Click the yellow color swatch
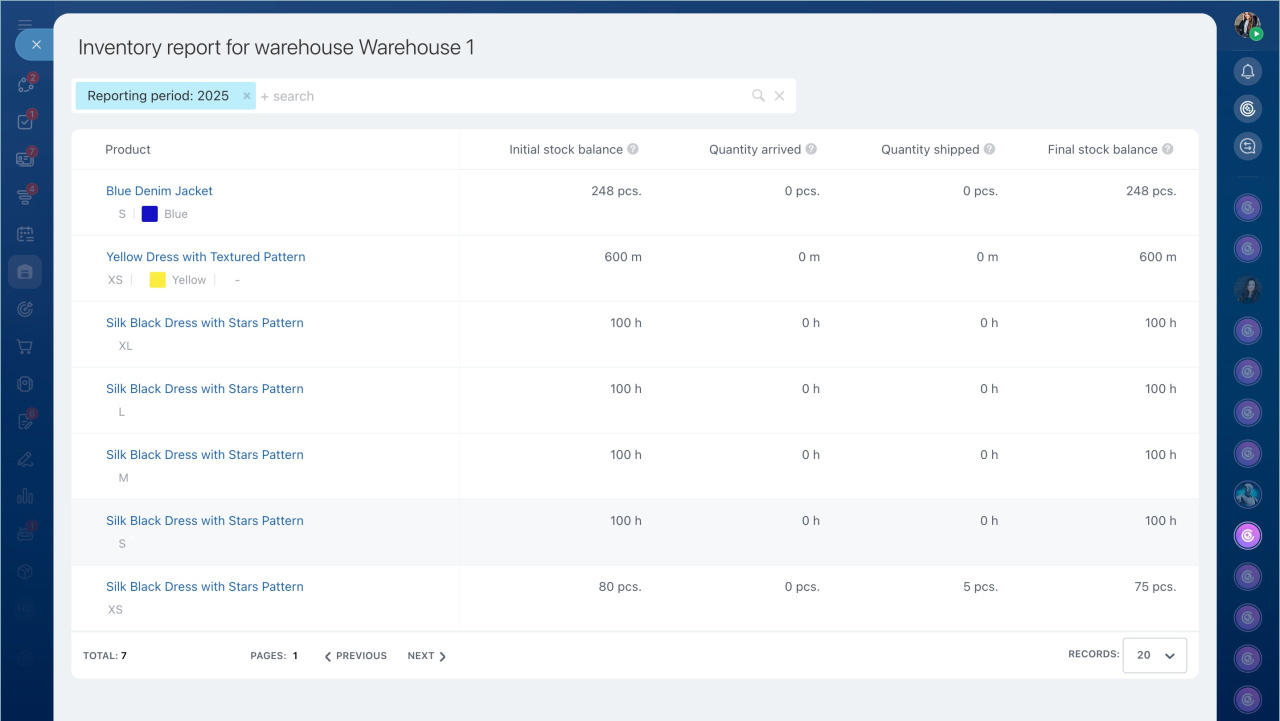The image size is (1280, 721). (157, 280)
